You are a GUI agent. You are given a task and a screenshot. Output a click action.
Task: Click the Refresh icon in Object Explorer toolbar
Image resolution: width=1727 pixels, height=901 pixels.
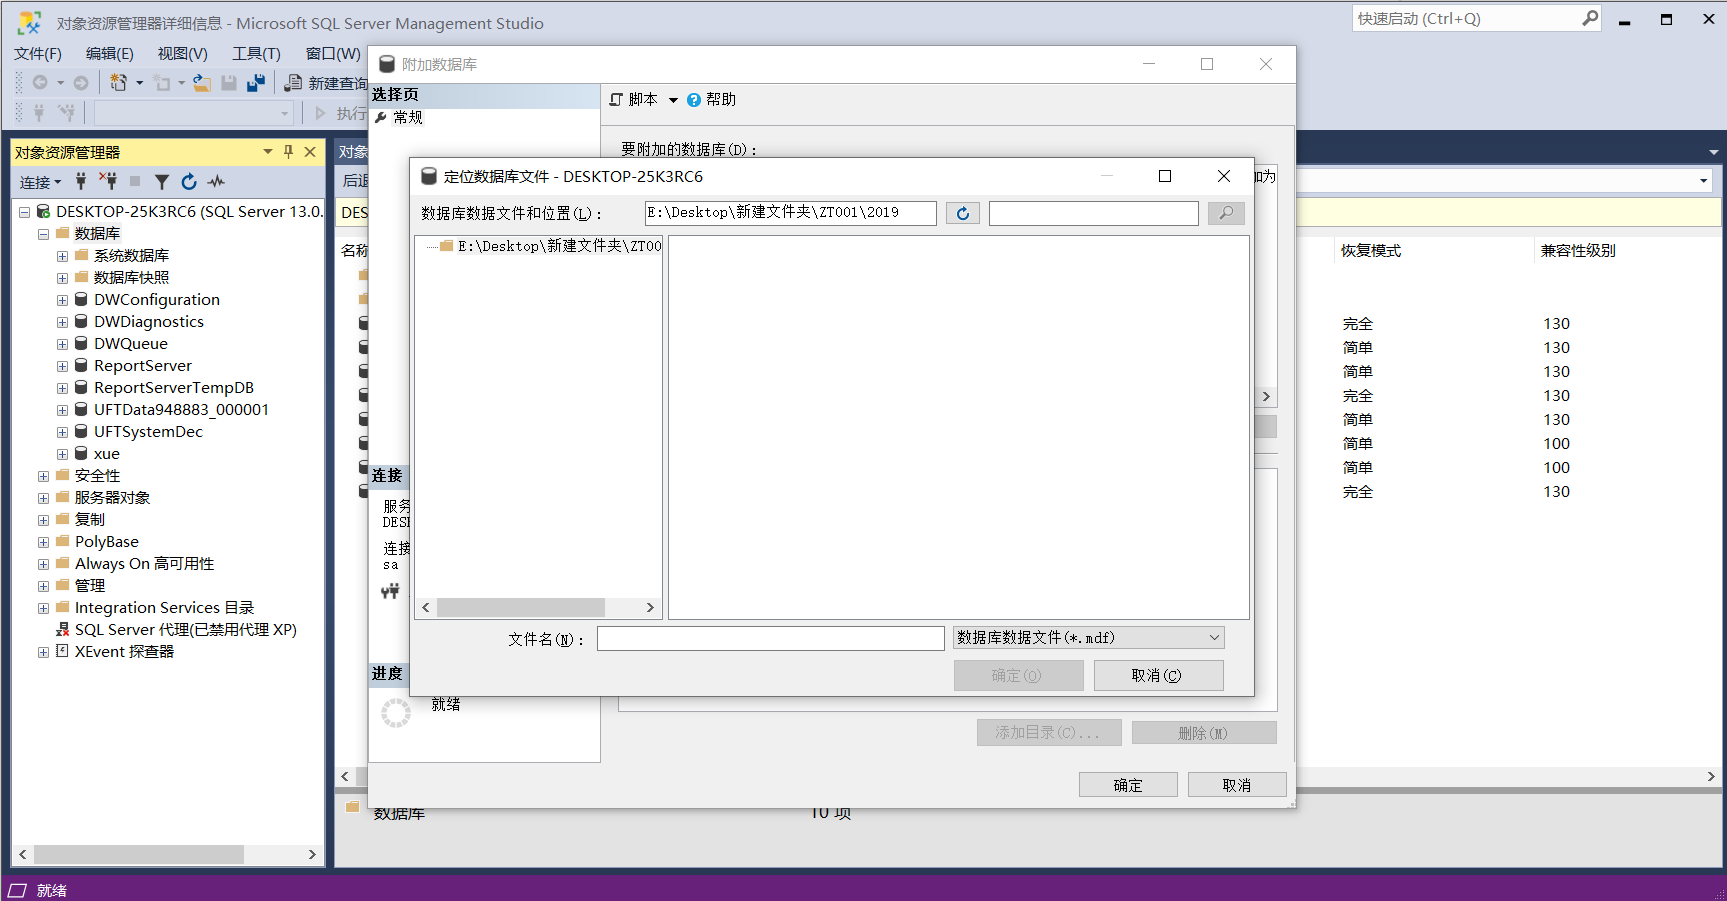click(x=189, y=182)
